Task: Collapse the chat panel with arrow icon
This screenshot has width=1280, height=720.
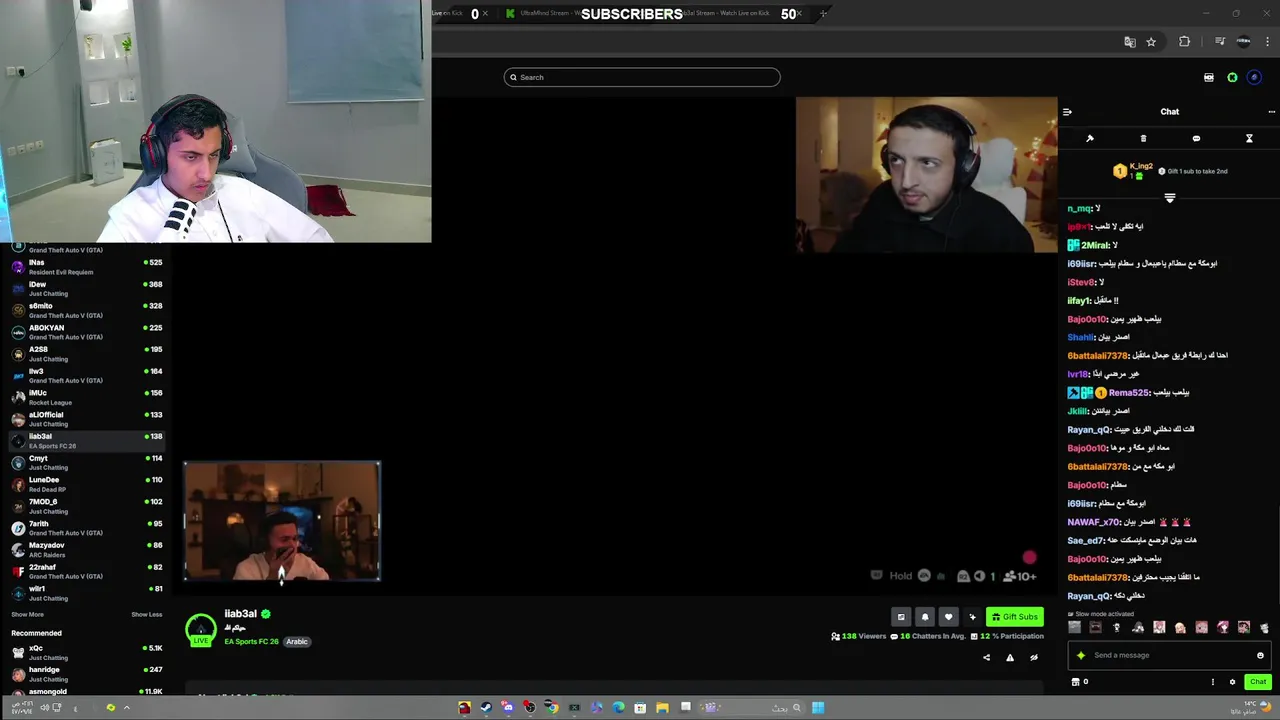Action: (1067, 112)
